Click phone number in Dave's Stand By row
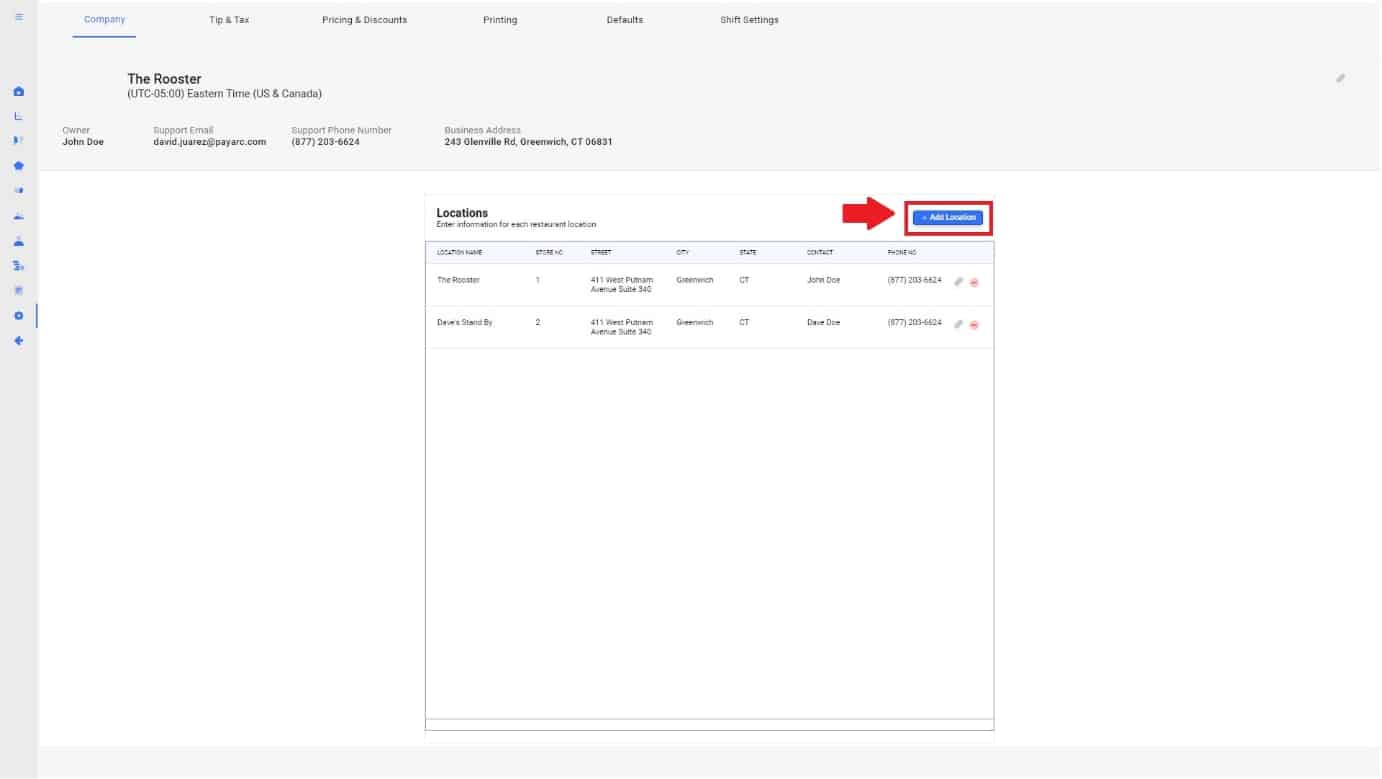Viewport: 1382px width, 779px height. (914, 323)
